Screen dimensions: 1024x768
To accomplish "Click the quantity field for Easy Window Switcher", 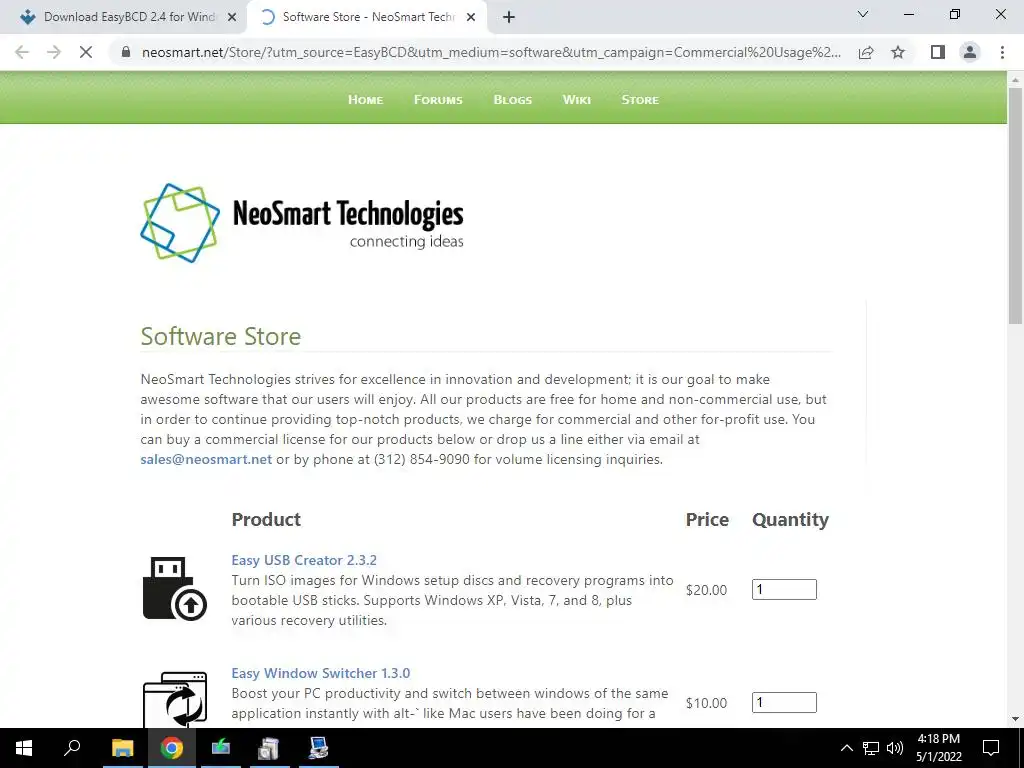I will pyautogui.click(x=784, y=702).
